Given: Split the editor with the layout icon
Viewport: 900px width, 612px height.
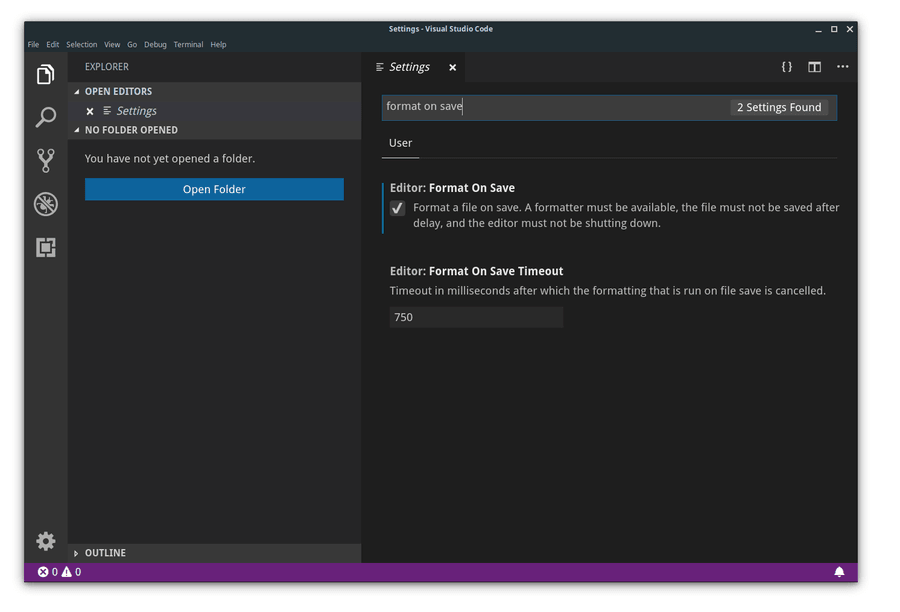Looking at the screenshot, I should [x=814, y=67].
